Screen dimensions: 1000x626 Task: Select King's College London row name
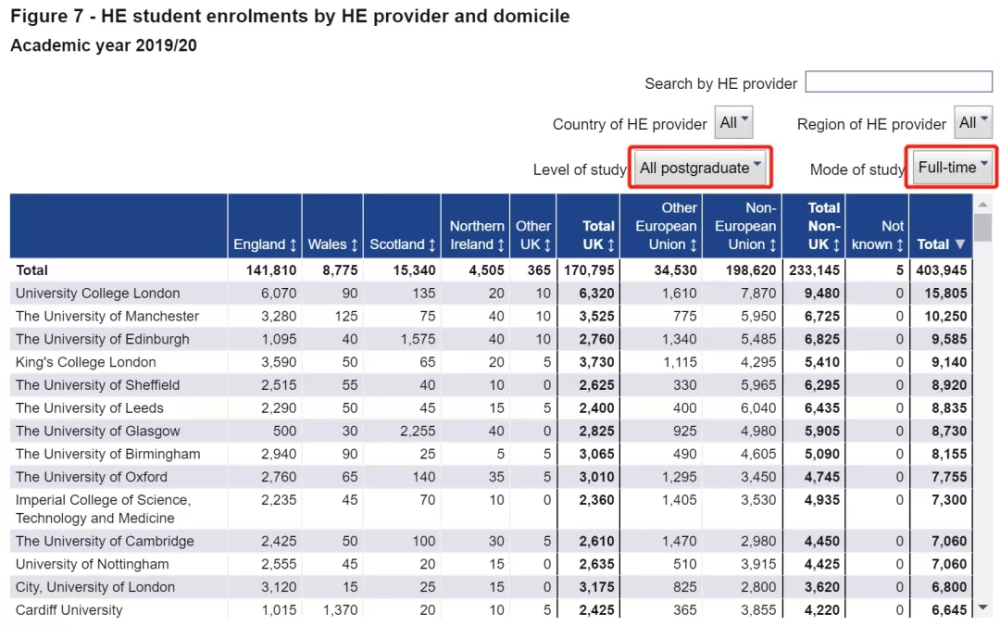pyautogui.click(x=85, y=362)
